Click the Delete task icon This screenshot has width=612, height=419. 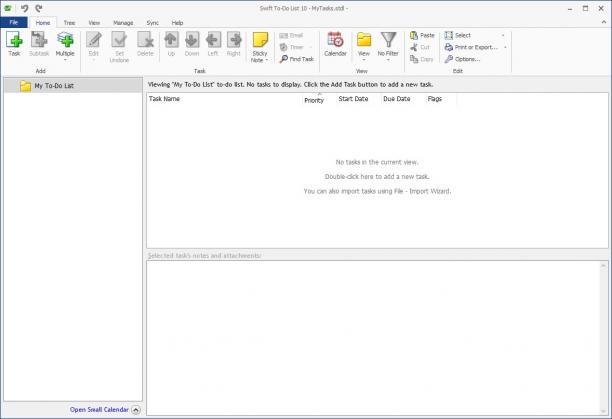click(145, 40)
